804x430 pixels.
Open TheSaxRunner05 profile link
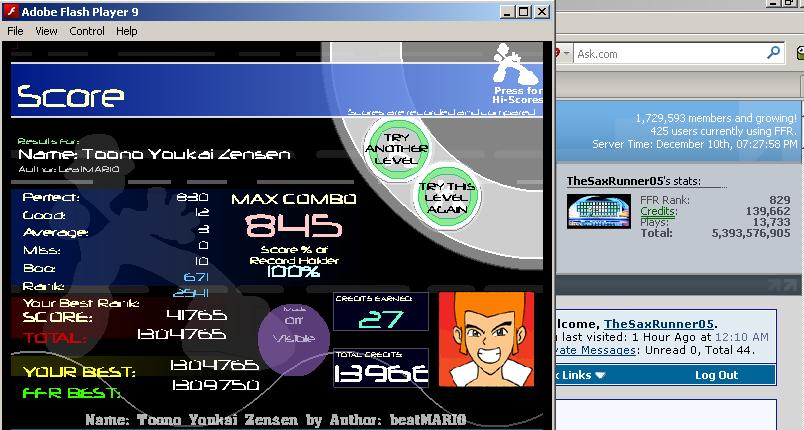coord(658,324)
